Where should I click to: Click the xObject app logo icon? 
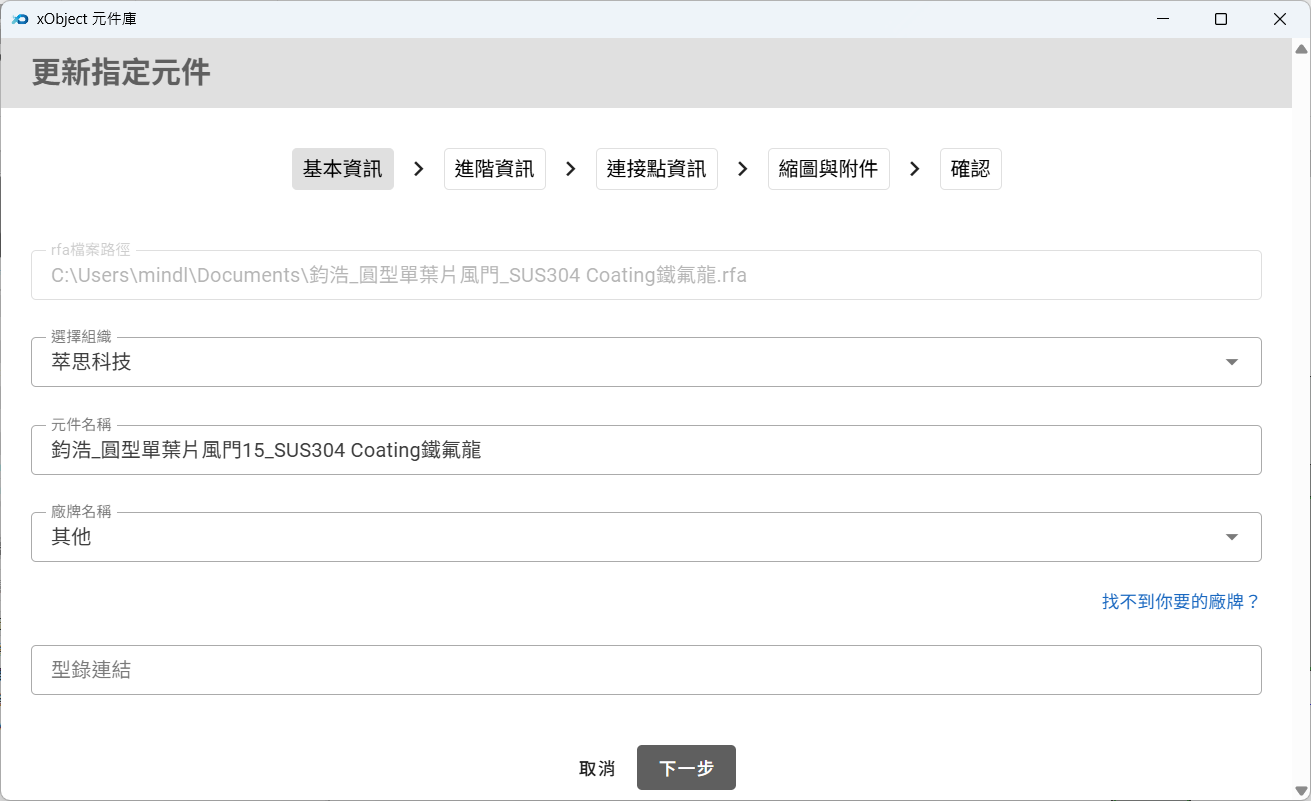(x=20, y=19)
